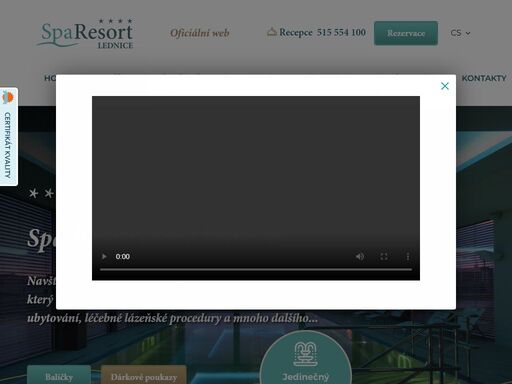Open the Certifikát kvality side tab
Image resolution: width=512 pixels, height=384 pixels.
pos(8,137)
